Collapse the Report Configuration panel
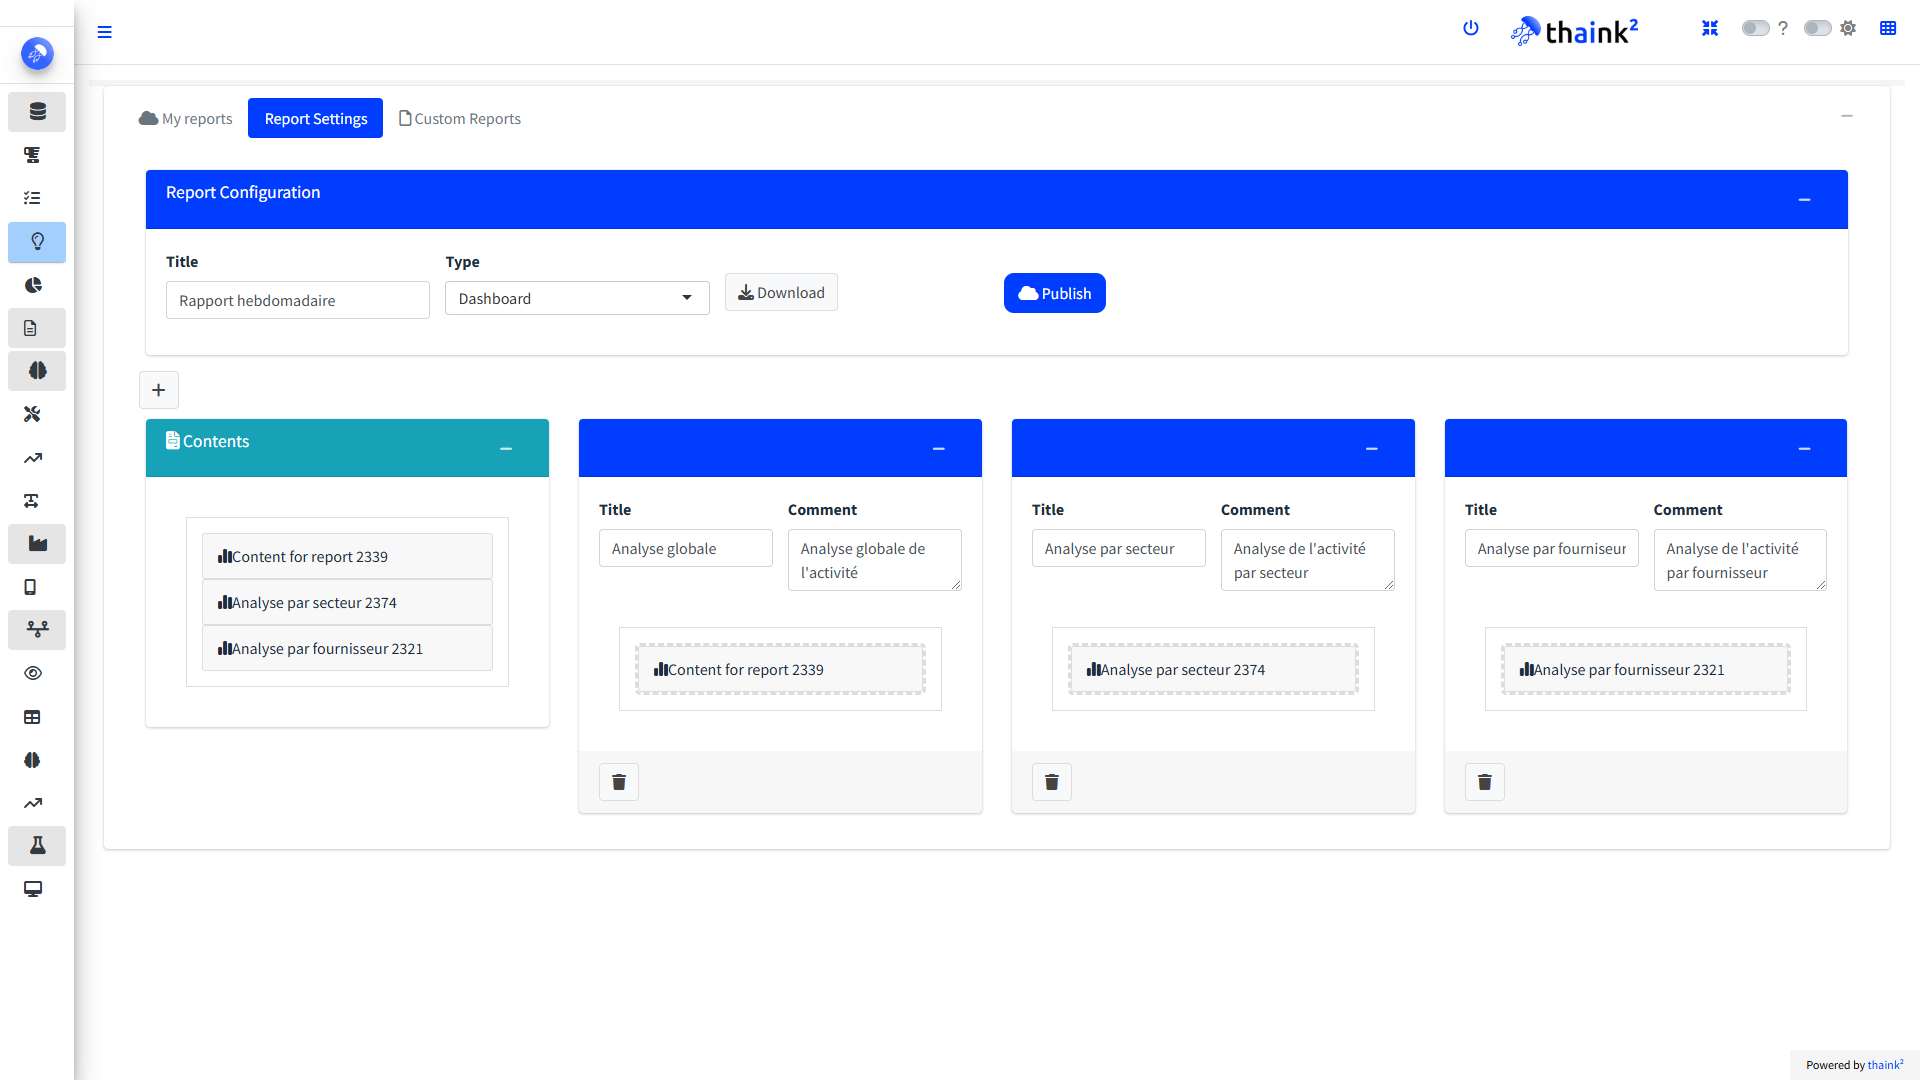The image size is (1920, 1080). coord(1804,200)
